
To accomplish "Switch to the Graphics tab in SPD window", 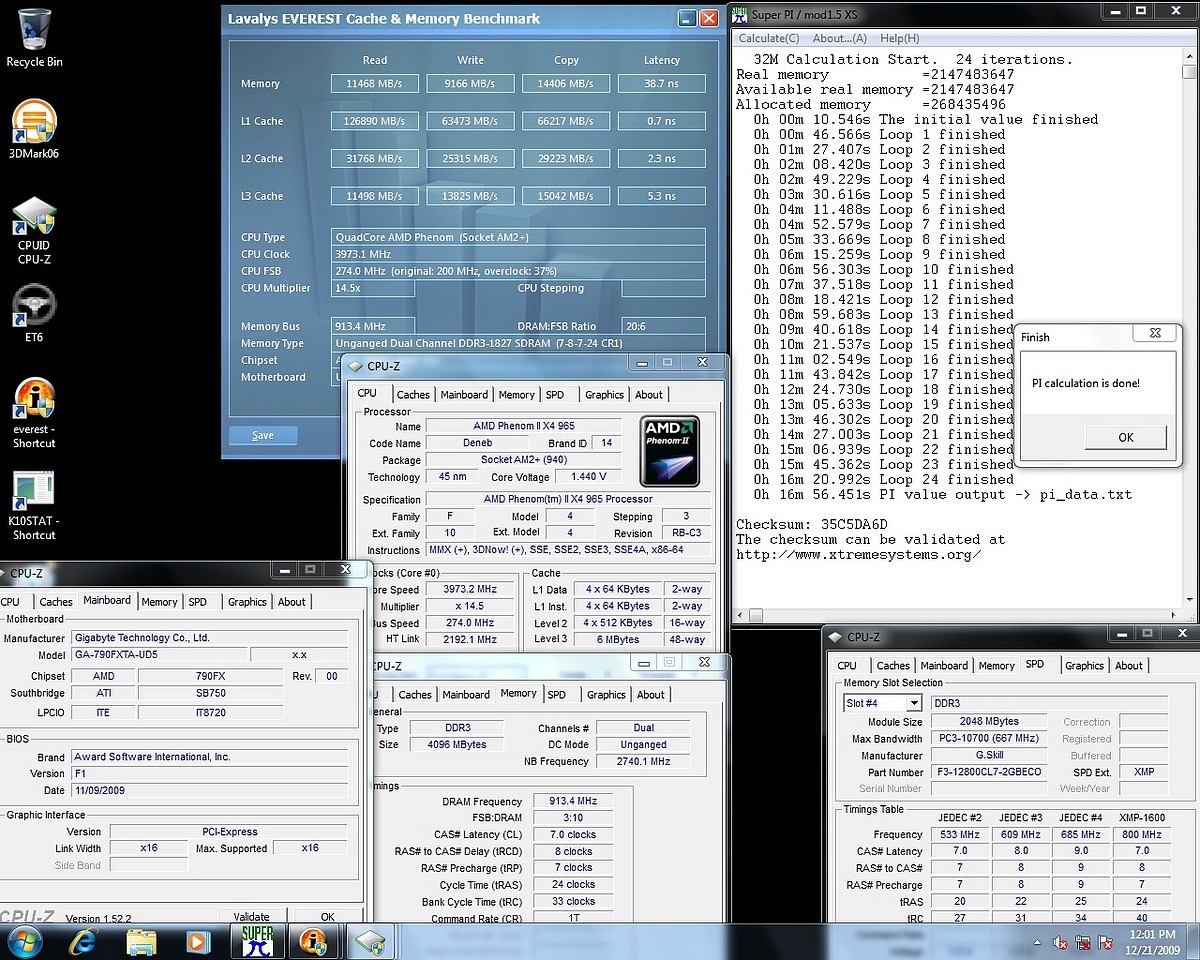I will [1084, 666].
